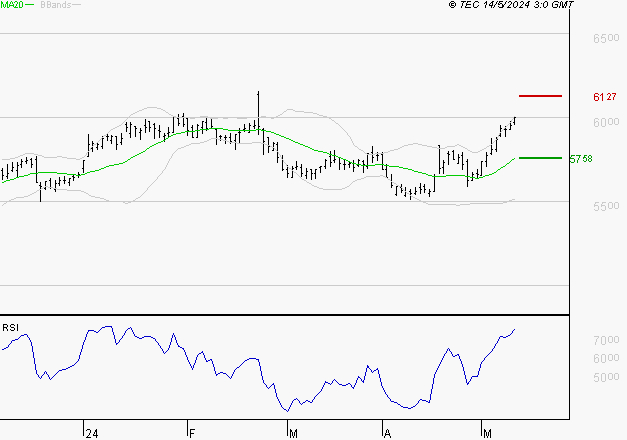This screenshot has width=627, height=440.
Task: Click the 6000 price axis label
Action: click(x=606, y=122)
